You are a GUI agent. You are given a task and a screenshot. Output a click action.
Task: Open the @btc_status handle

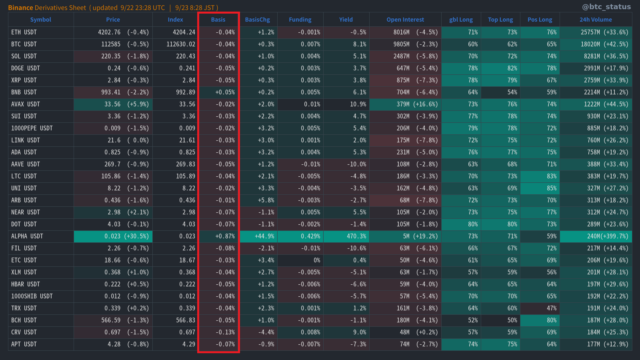pyautogui.click(x=606, y=7)
